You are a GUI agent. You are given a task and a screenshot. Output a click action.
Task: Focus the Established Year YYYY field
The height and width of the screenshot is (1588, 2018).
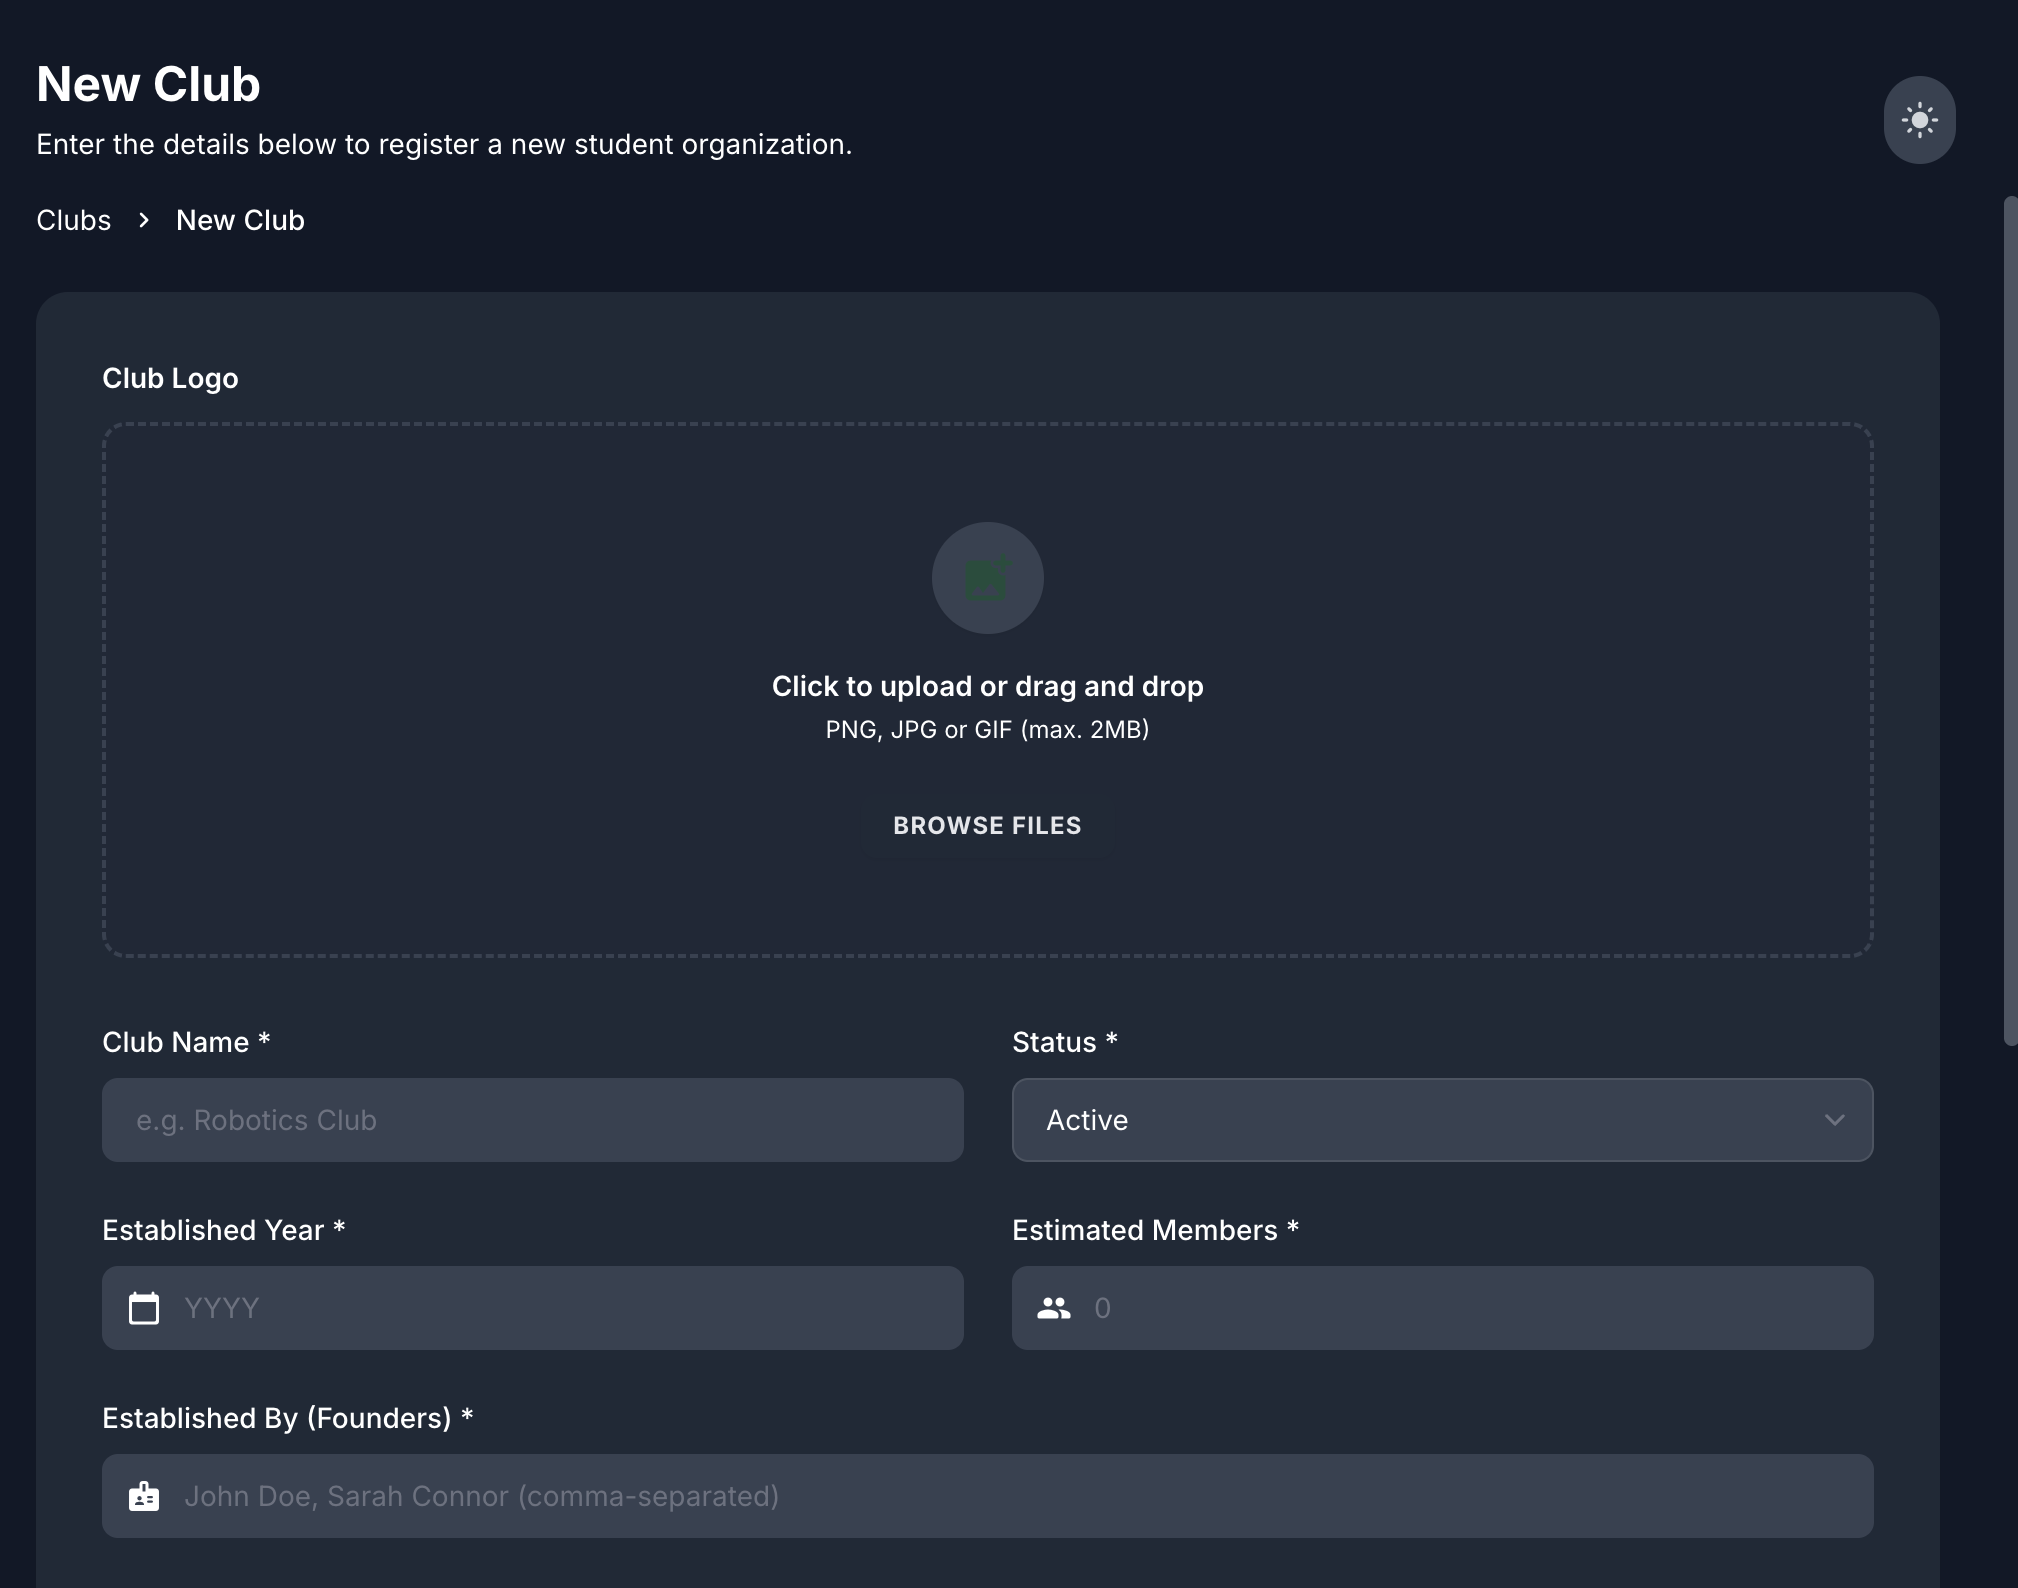(560, 1308)
